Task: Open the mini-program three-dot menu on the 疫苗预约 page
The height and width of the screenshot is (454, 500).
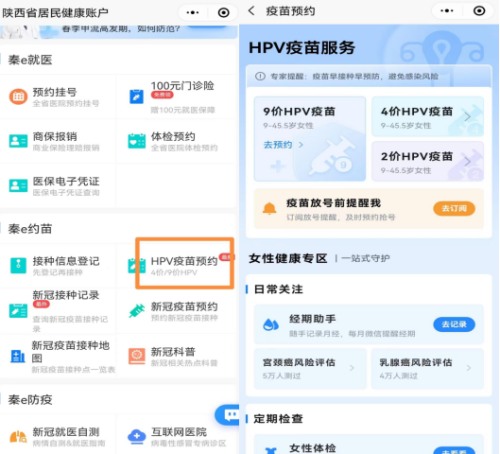Action: click(x=447, y=11)
